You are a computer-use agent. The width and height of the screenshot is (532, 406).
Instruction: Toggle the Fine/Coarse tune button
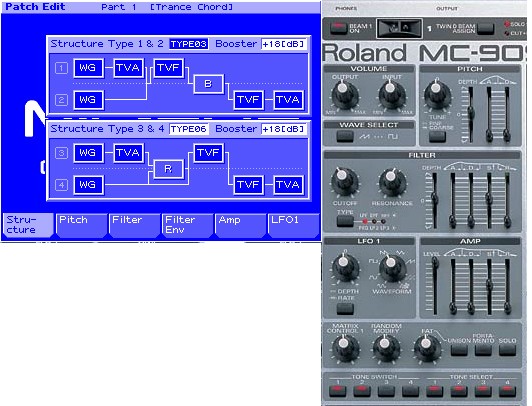coord(437,137)
